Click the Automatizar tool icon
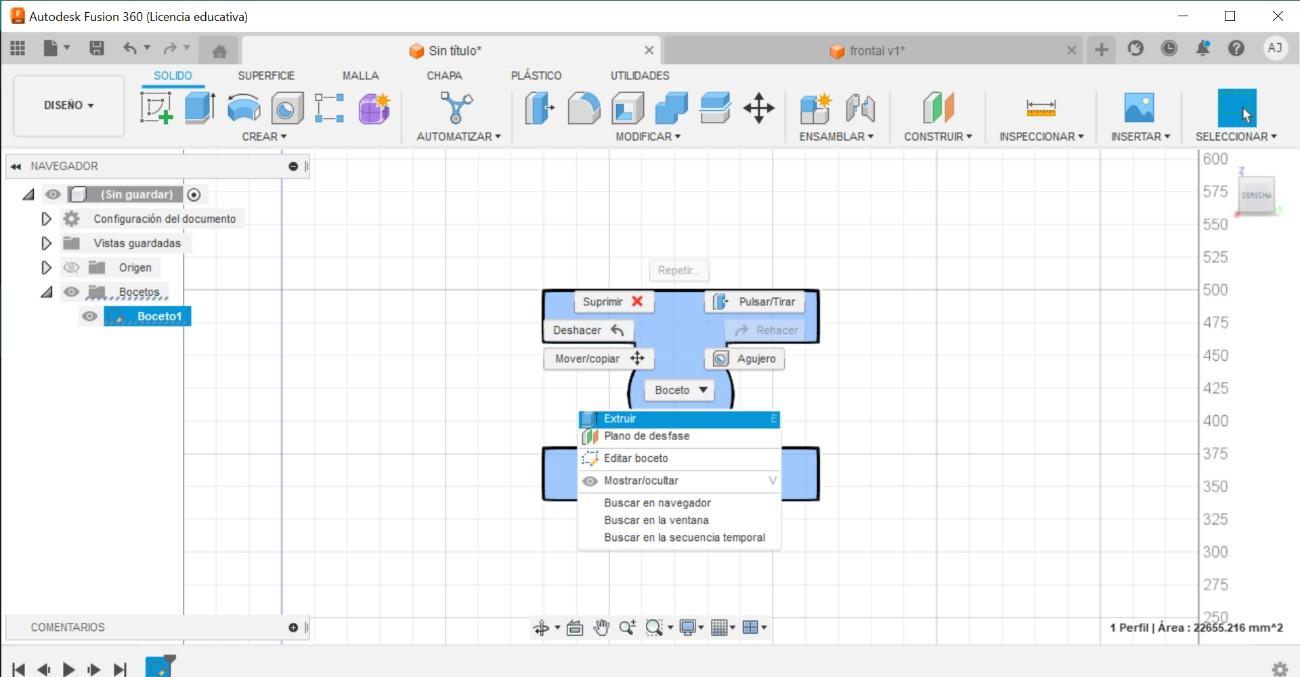The width and height of the screenshot is (1300, 677). click(x=457, y=108)
